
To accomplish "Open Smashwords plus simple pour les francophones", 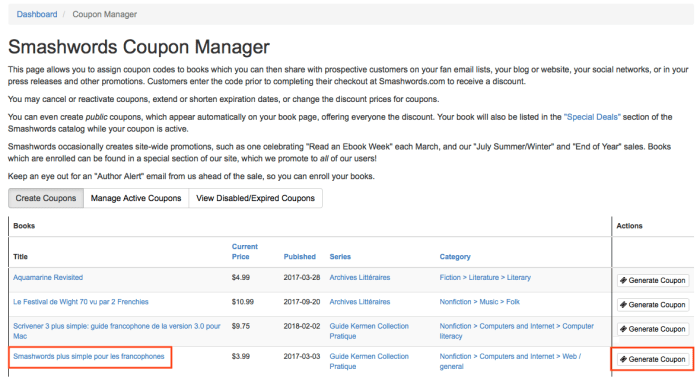I will coord(89,356).
